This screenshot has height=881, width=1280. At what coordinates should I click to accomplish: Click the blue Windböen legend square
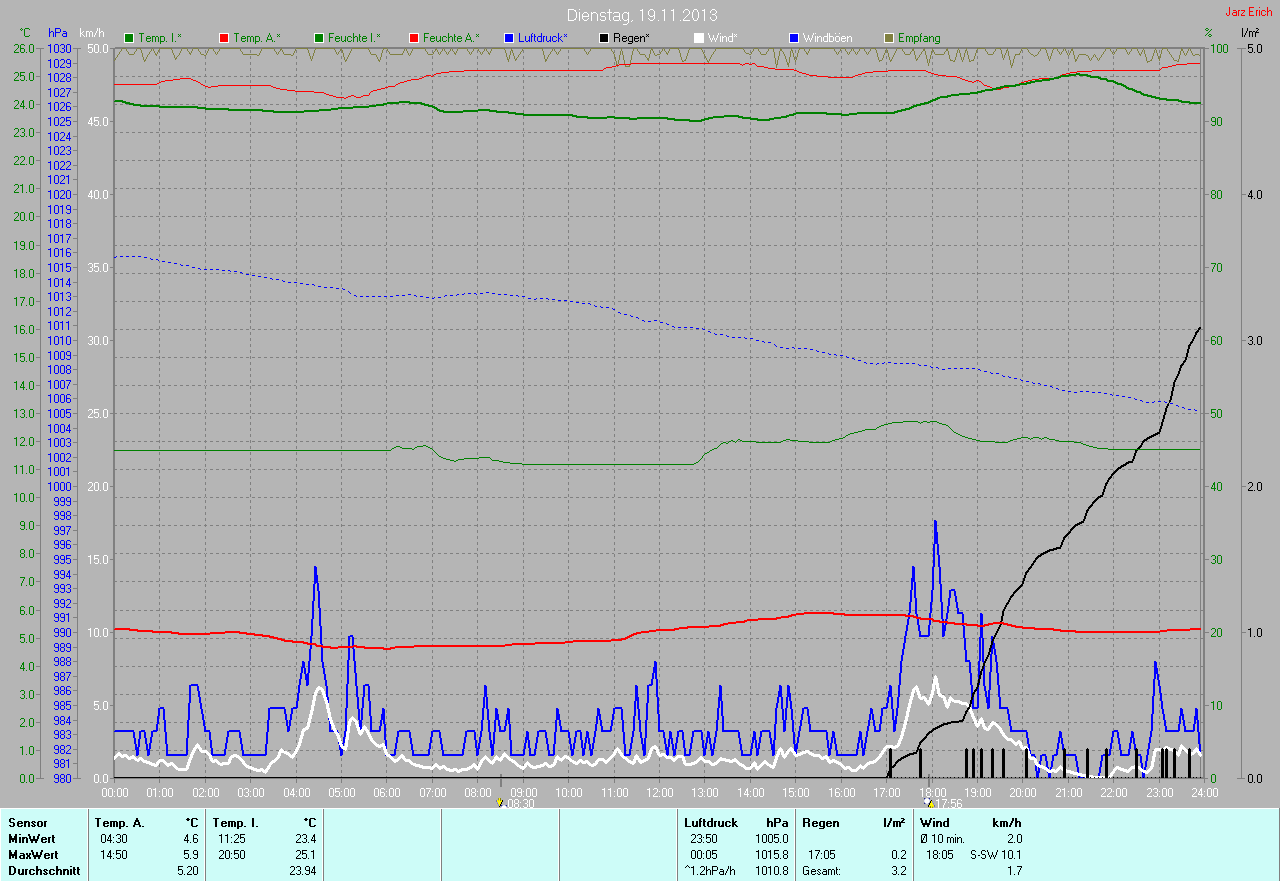pyautogui.click(x=795, y=38)
